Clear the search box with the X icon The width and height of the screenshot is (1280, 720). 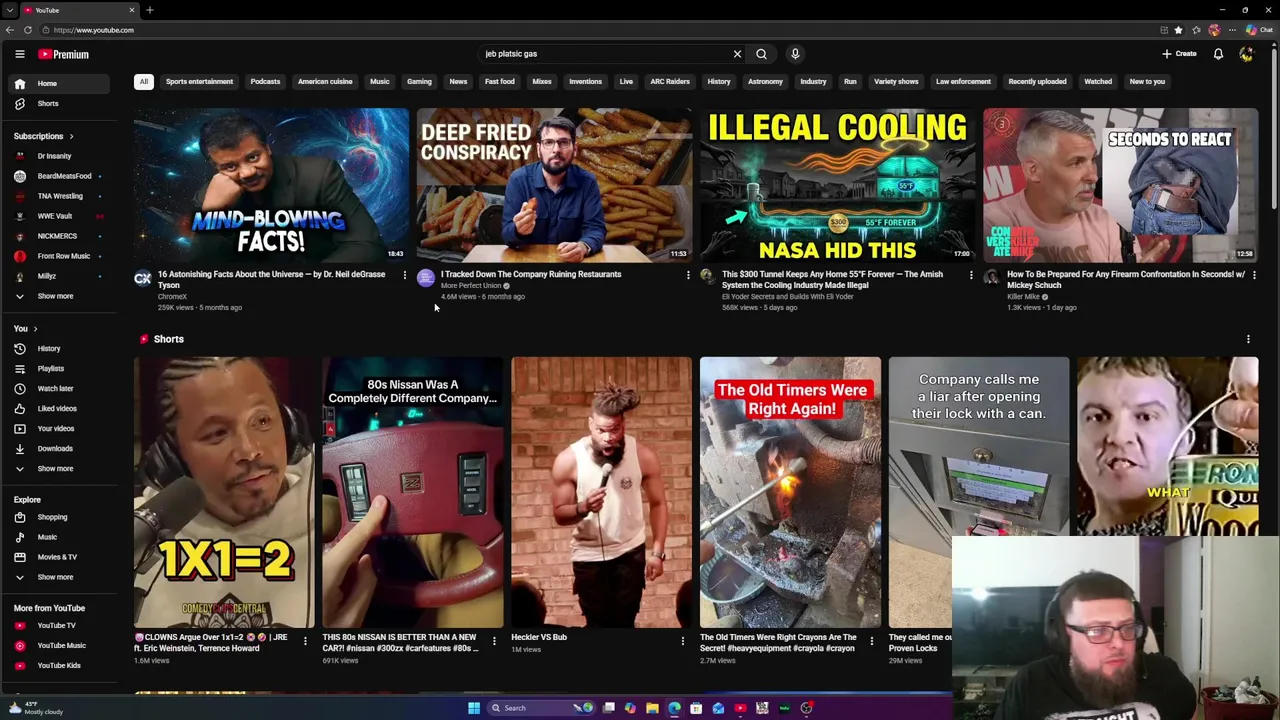tap(737, 54)
